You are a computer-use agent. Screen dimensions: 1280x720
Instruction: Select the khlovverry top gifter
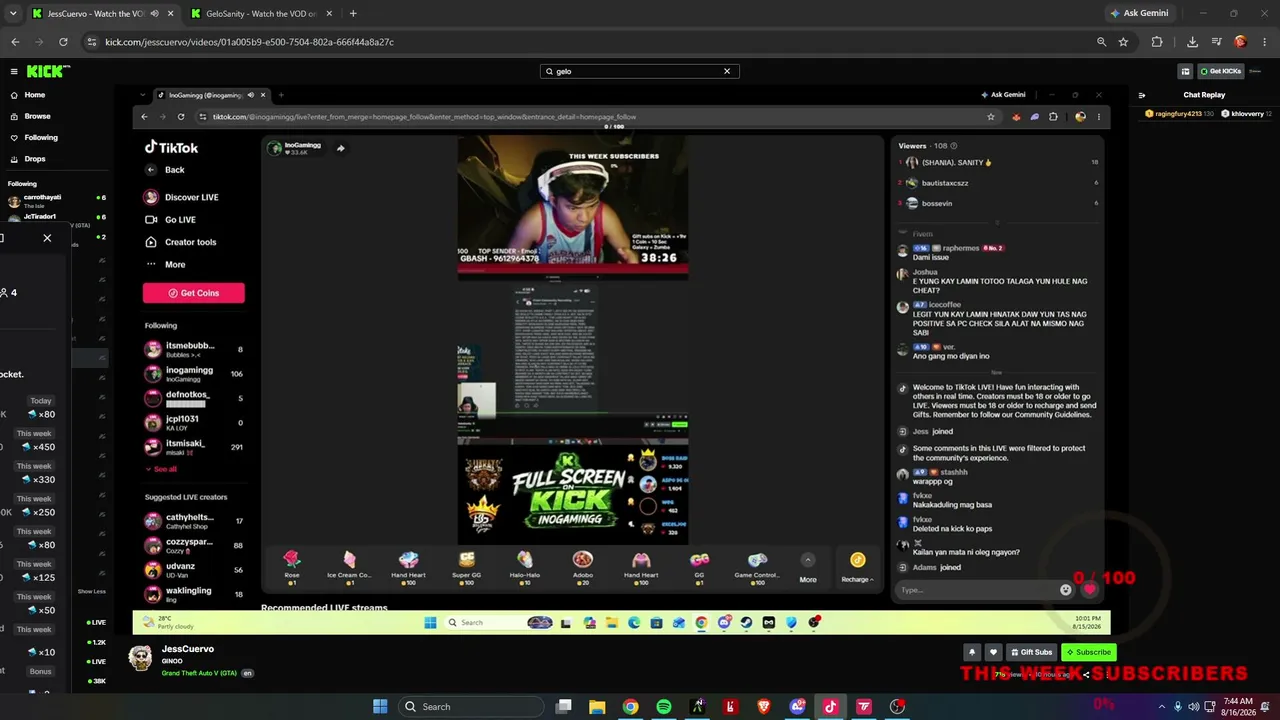point(1247,114)
